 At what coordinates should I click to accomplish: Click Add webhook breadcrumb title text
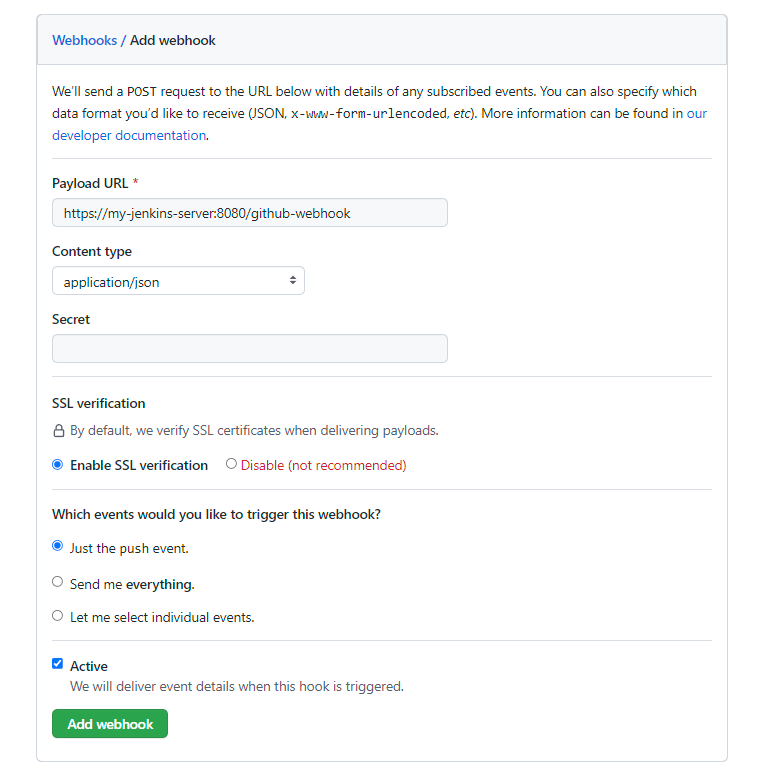coord(173,40)
